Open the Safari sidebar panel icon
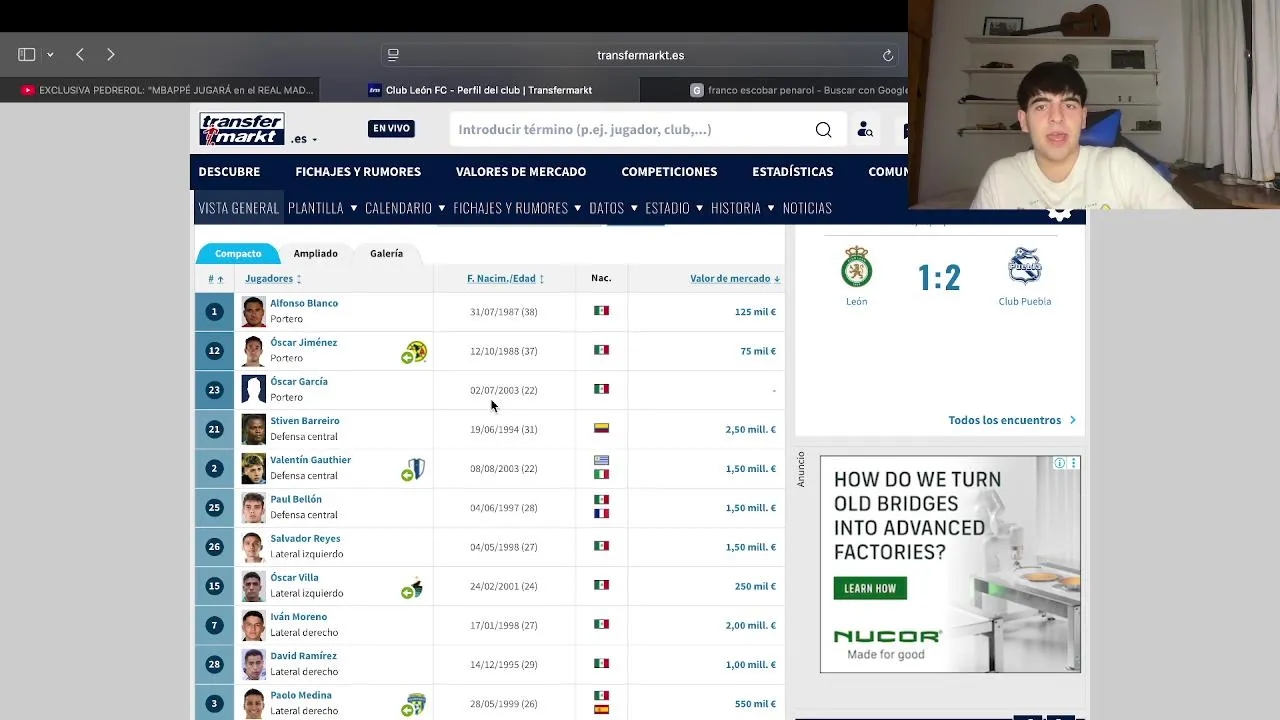Screen dimensions: 1280x720 (x=27, y=54)
